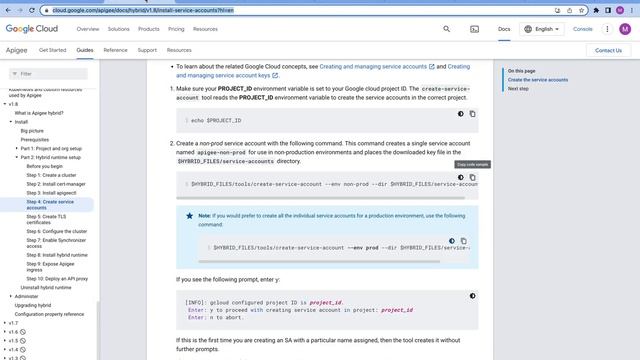
Task: Open Uninstall hybrid runtime page
Action: [x=46, y=288]
